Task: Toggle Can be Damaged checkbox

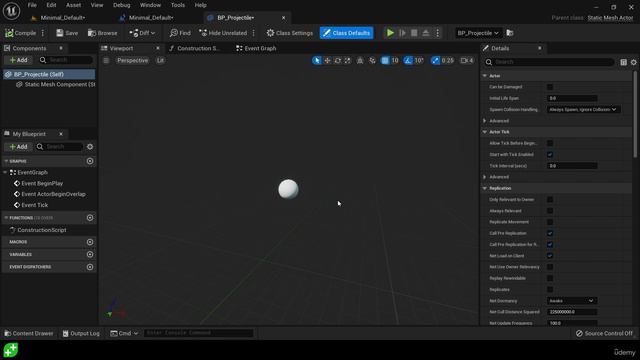Action: pos(550,87)
